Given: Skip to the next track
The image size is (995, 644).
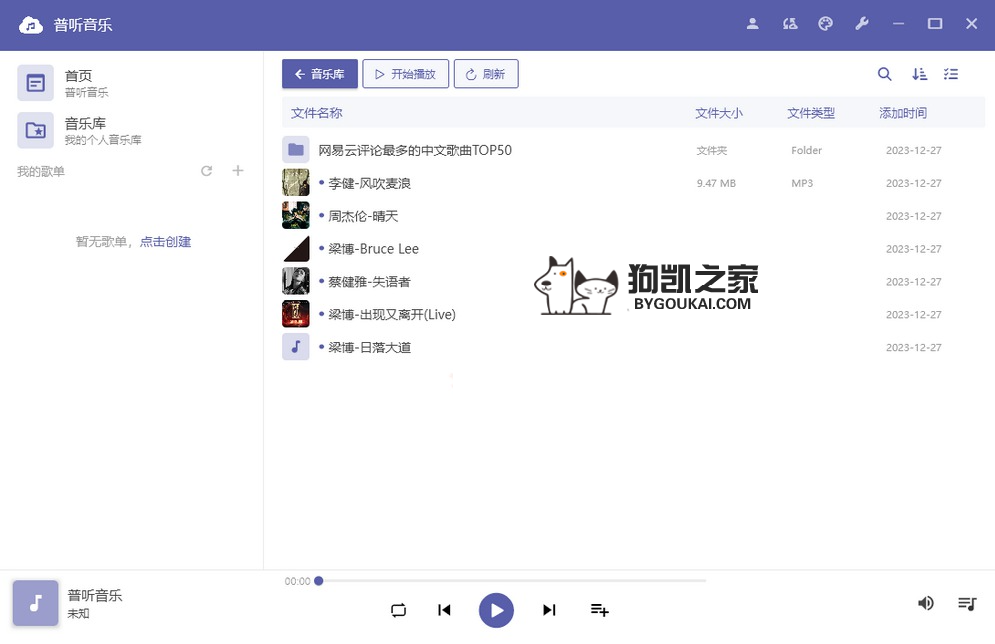Looking at the screenshot, I should 549,610.
